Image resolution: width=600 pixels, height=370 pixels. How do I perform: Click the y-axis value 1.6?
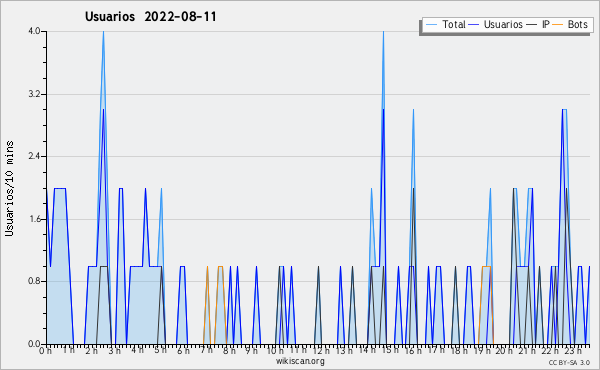(x=34, y=219)
